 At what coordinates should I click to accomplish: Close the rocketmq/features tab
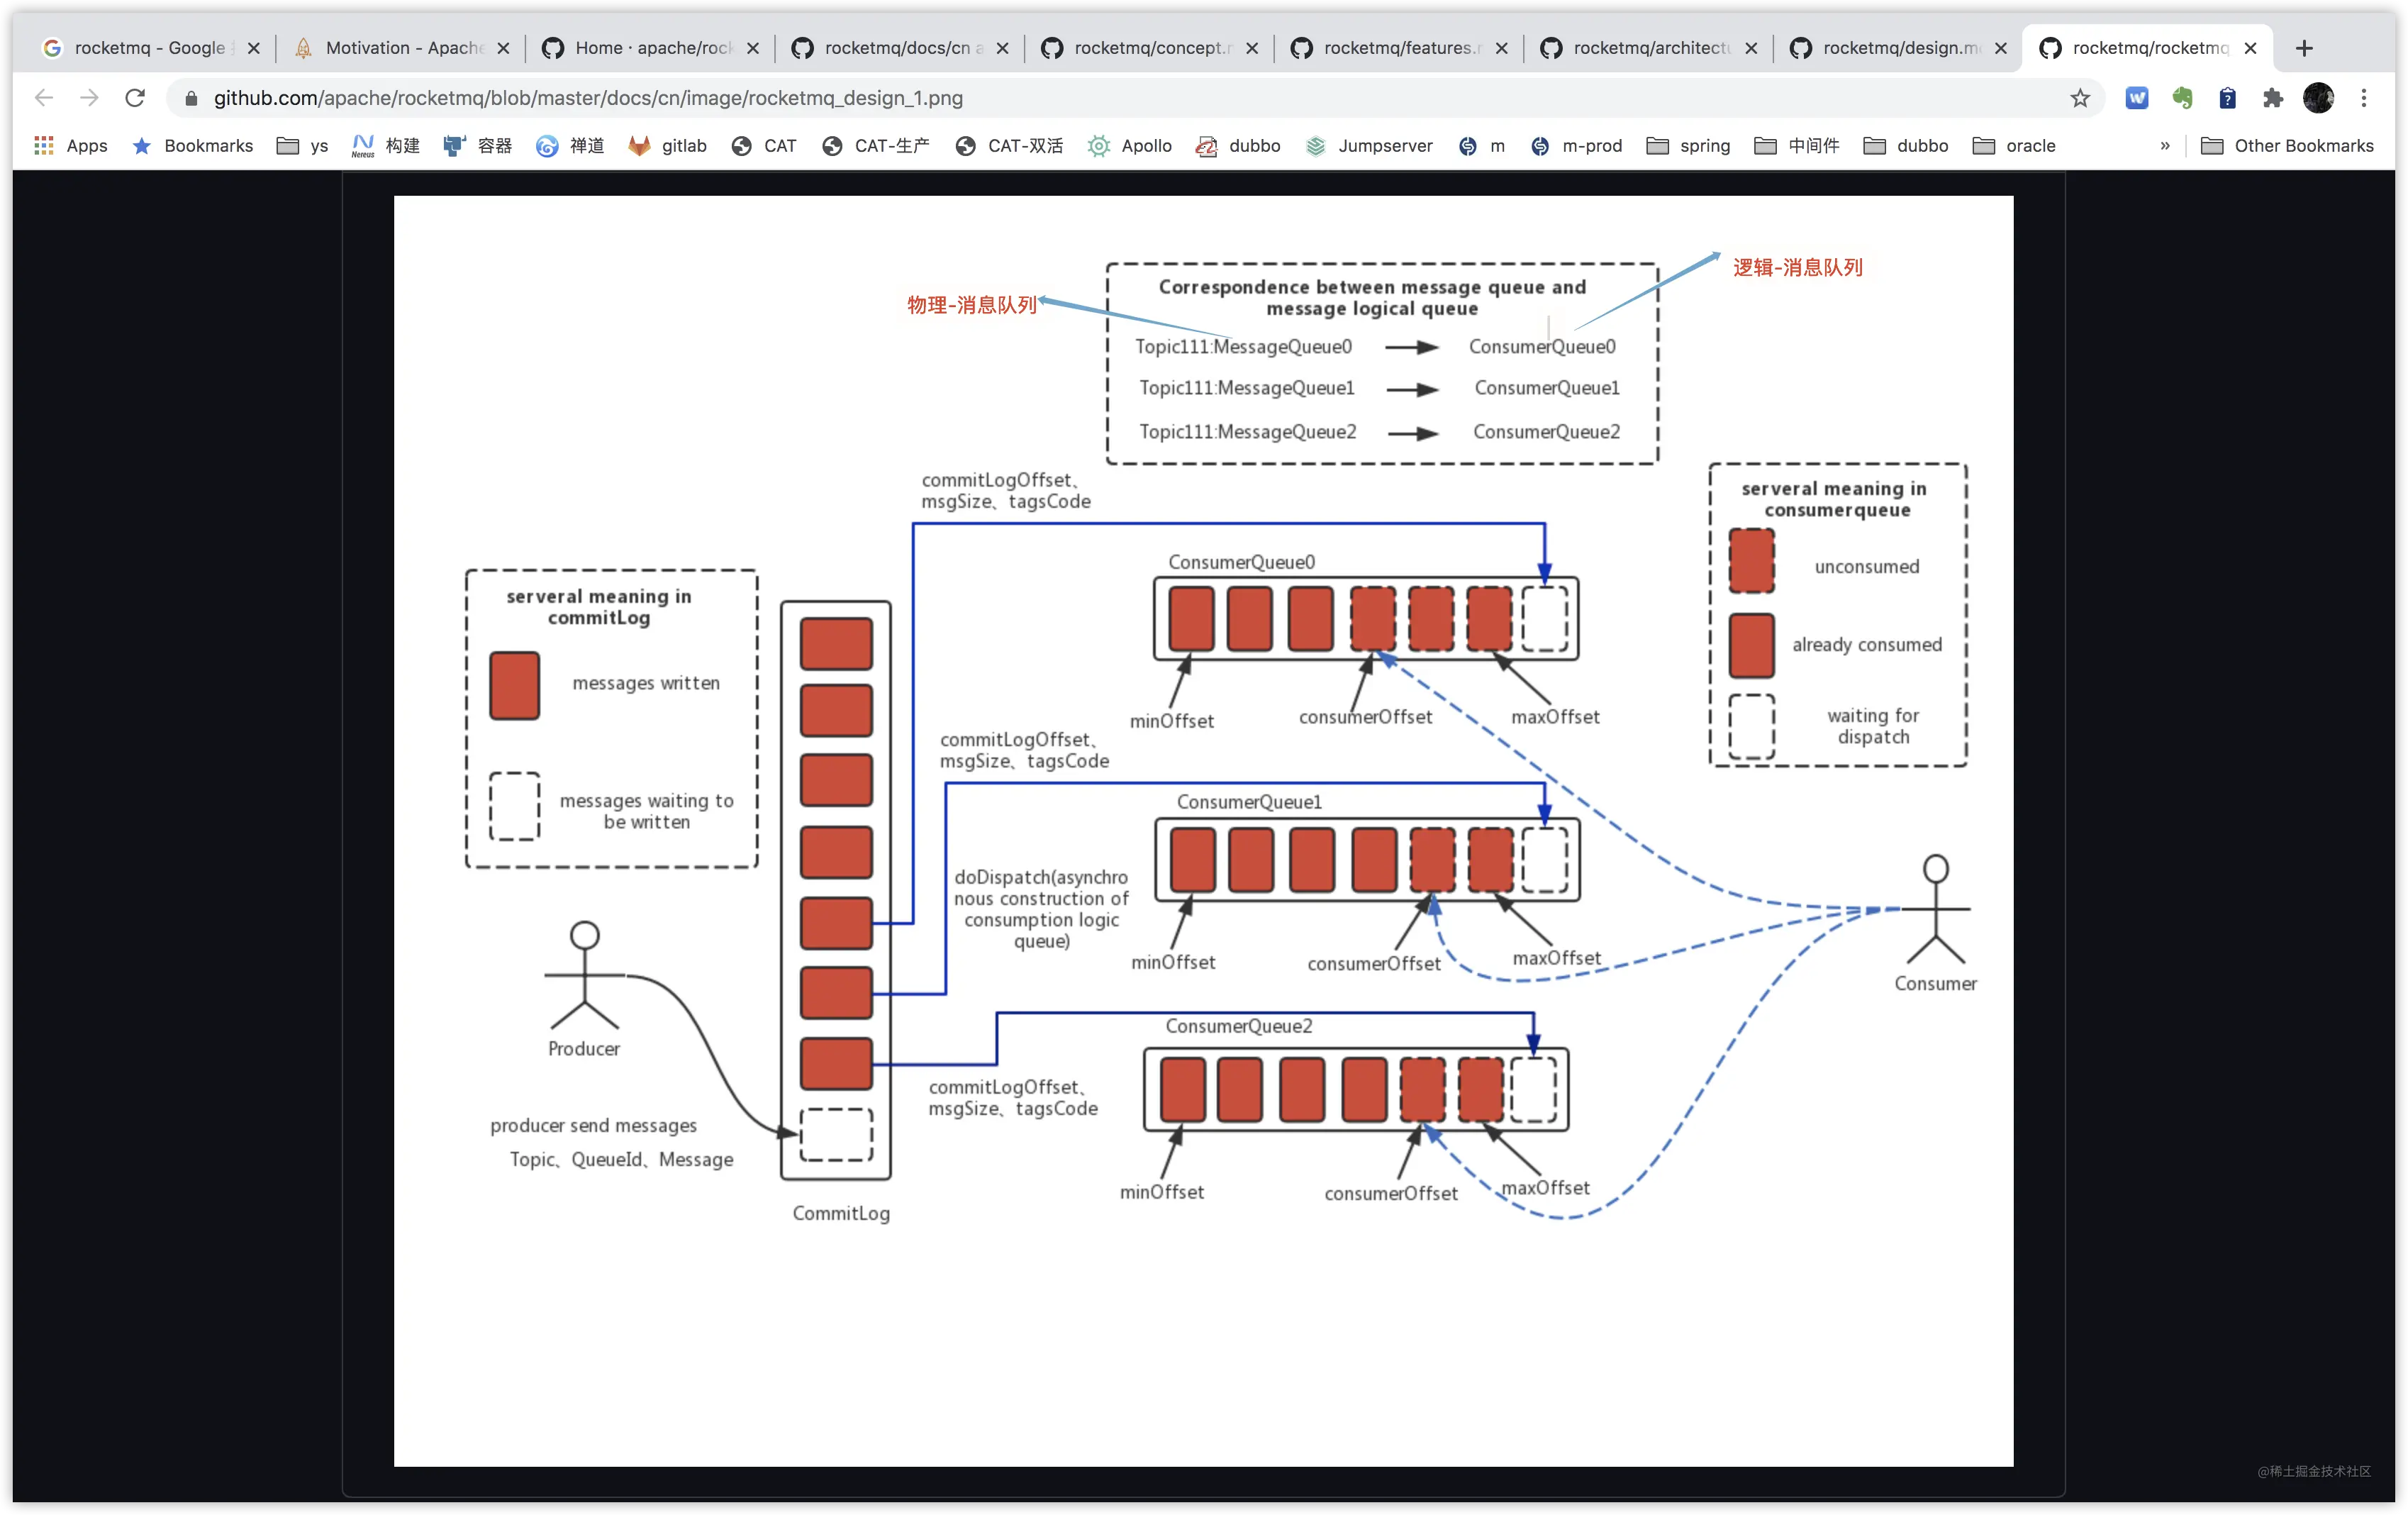1502,48
